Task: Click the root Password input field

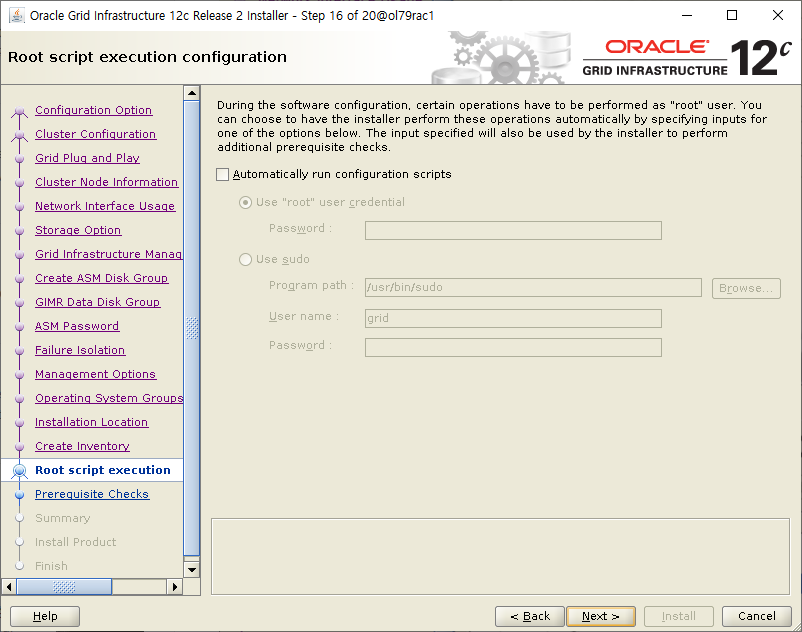Action: (x=513, y=231)
